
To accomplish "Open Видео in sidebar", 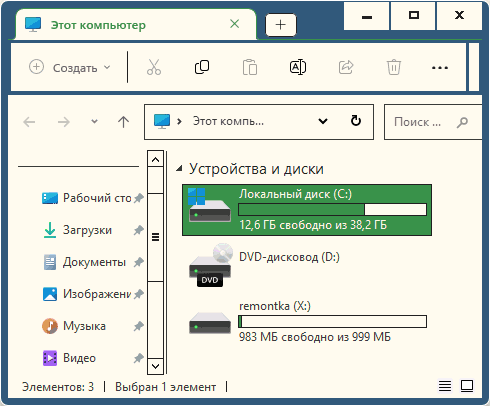I will 70,358.
